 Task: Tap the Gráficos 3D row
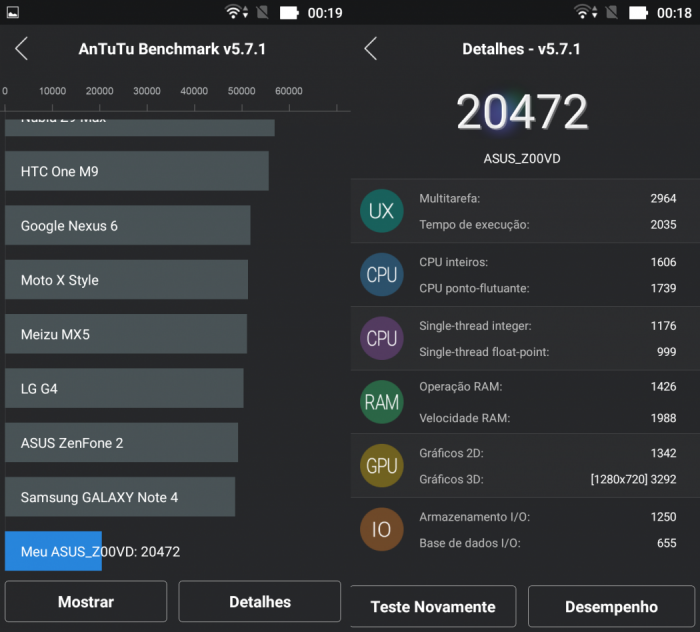pos(547,479)
